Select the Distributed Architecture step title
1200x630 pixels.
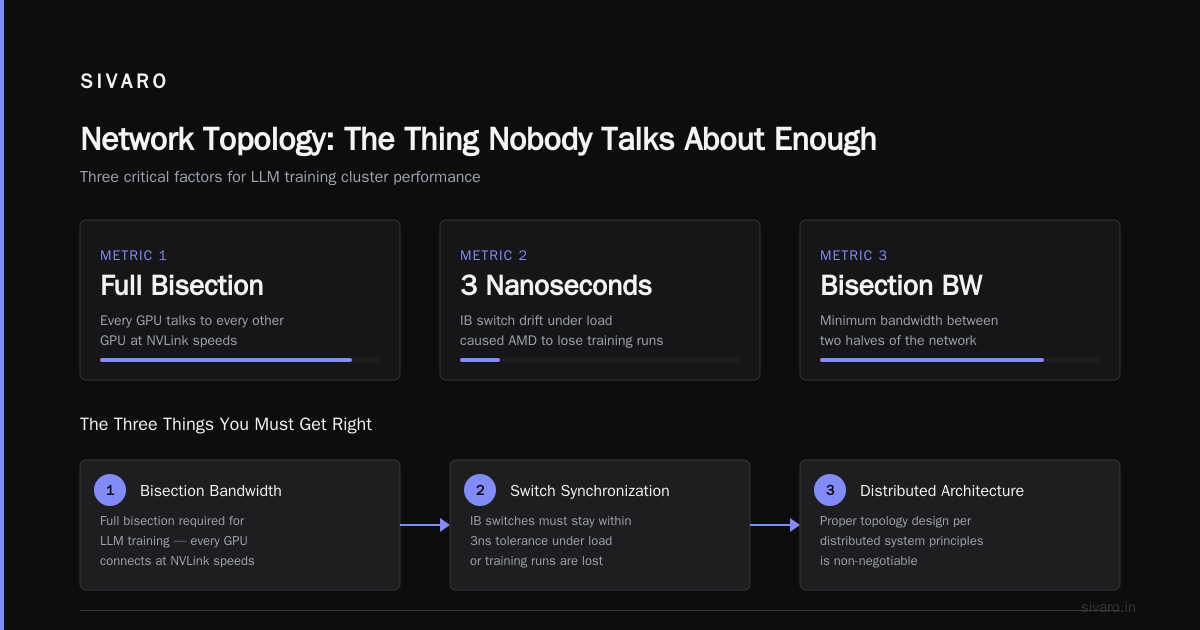click(942, 491)
